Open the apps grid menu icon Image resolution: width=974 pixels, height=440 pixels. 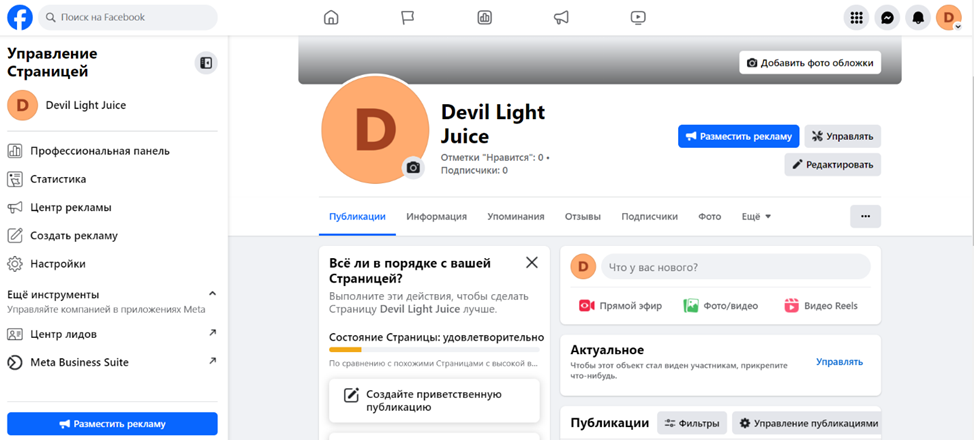[x=856, y=17]
